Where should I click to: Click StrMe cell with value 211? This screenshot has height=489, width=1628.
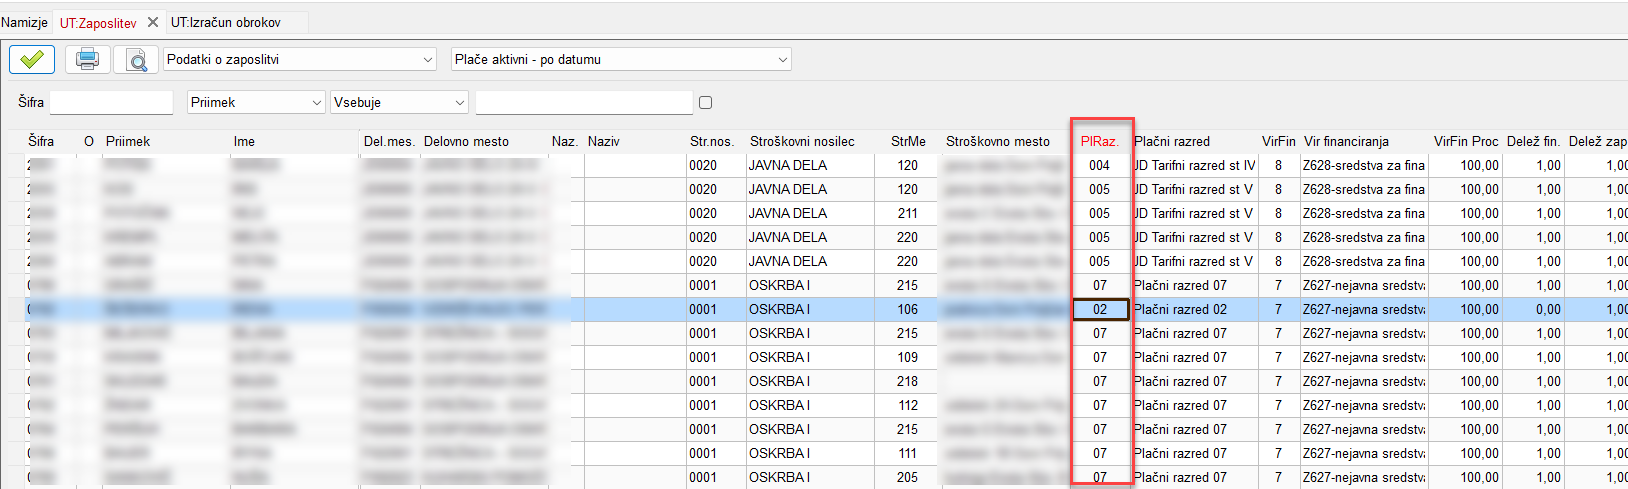[908, 213]
